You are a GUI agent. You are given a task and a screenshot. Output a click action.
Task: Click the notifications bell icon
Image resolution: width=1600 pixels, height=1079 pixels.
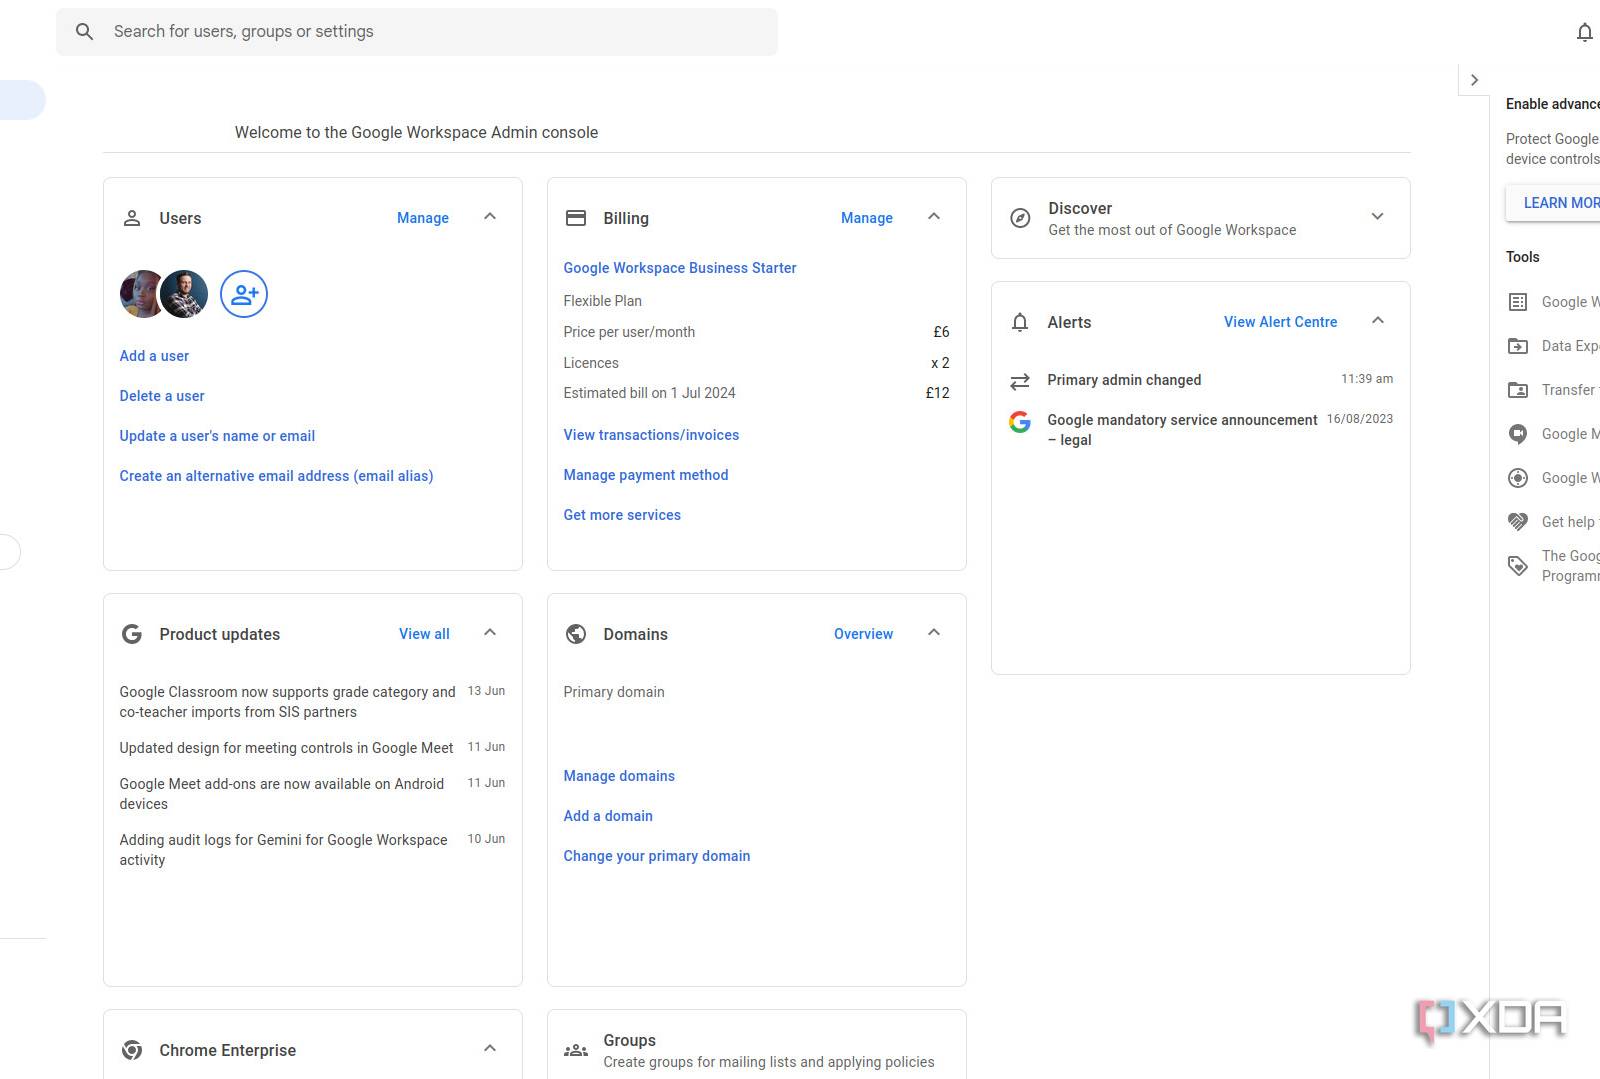coord(1584,33)
